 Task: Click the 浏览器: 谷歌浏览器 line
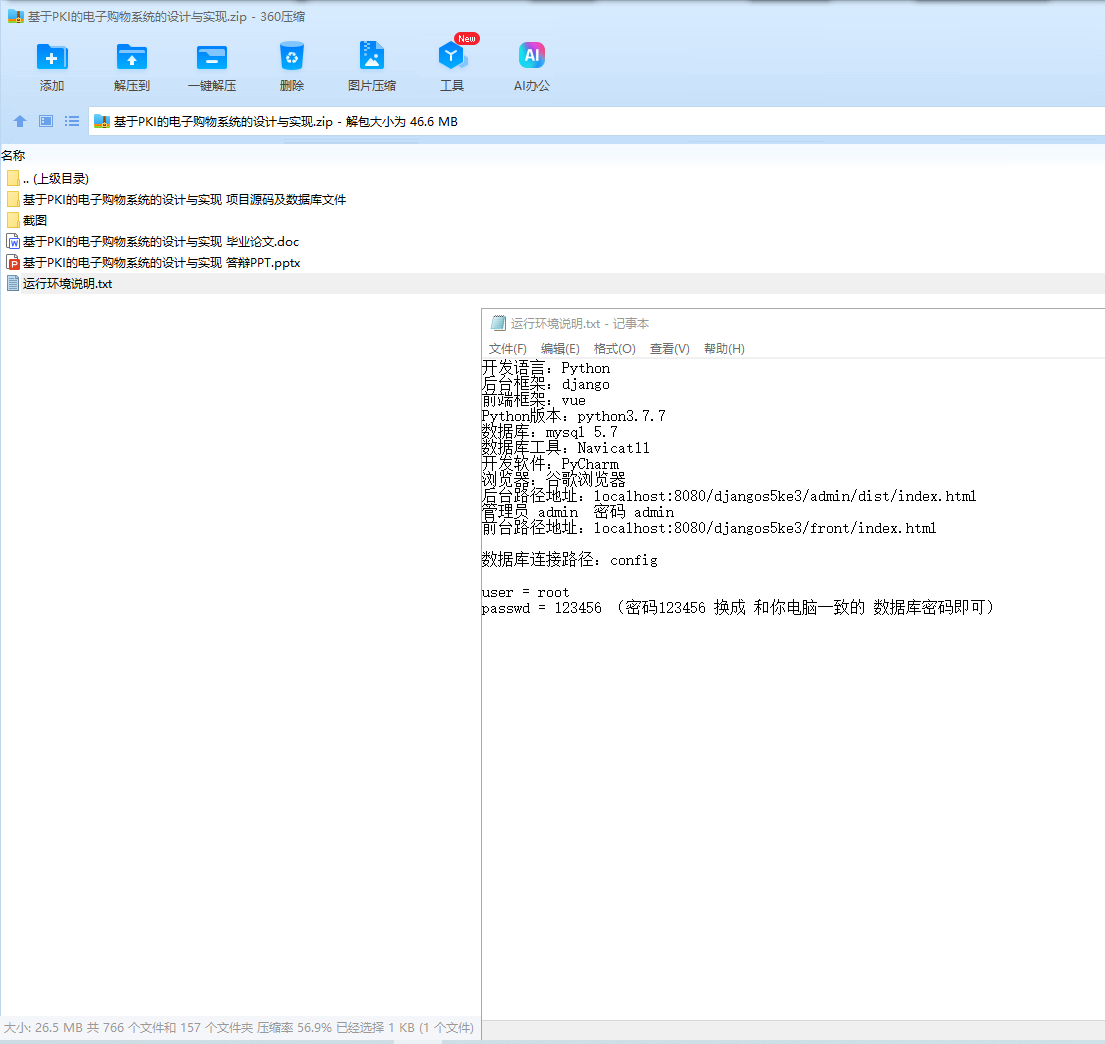click(554, 480)
